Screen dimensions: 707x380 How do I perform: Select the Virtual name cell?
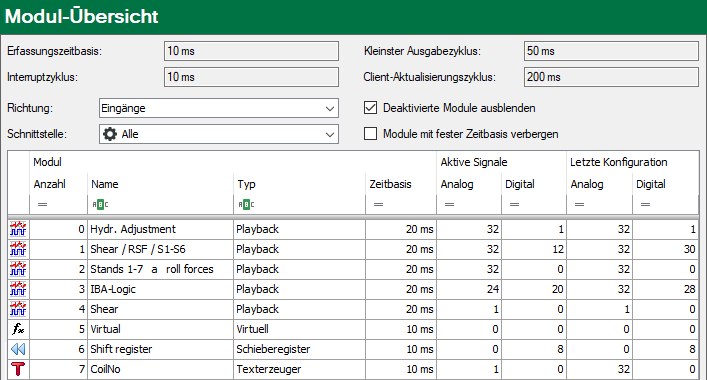(161, 329)
